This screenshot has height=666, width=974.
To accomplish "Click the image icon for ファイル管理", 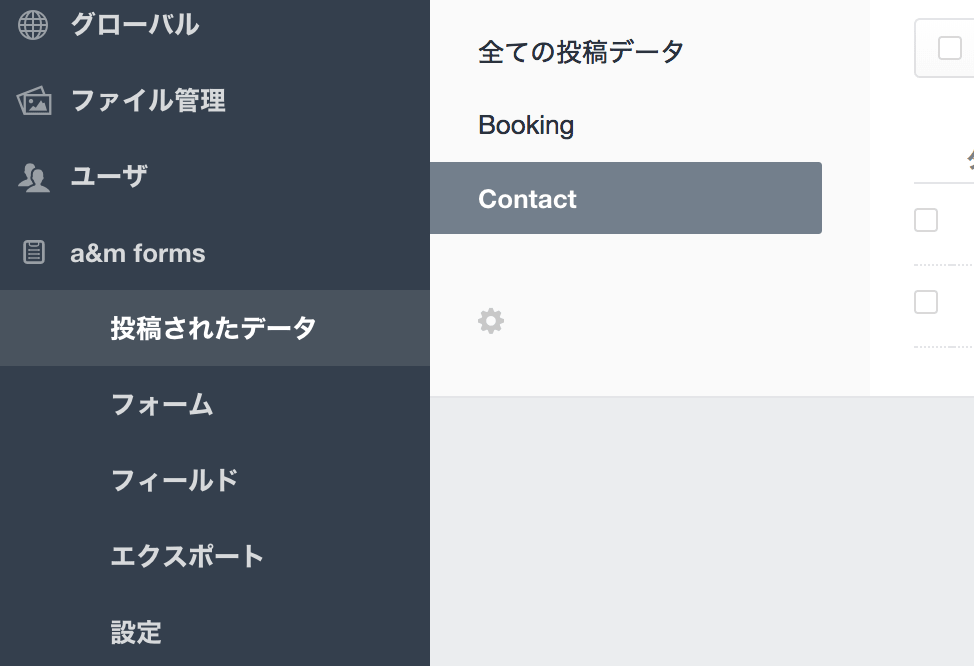I will 34,101.
